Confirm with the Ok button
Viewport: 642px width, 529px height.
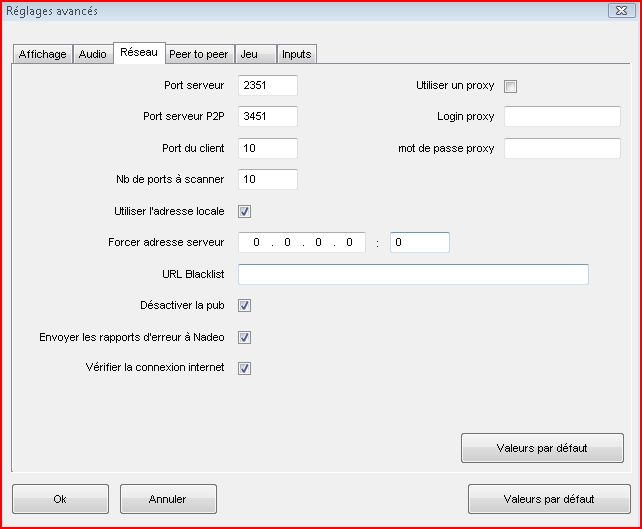click(x=60, y=499)
